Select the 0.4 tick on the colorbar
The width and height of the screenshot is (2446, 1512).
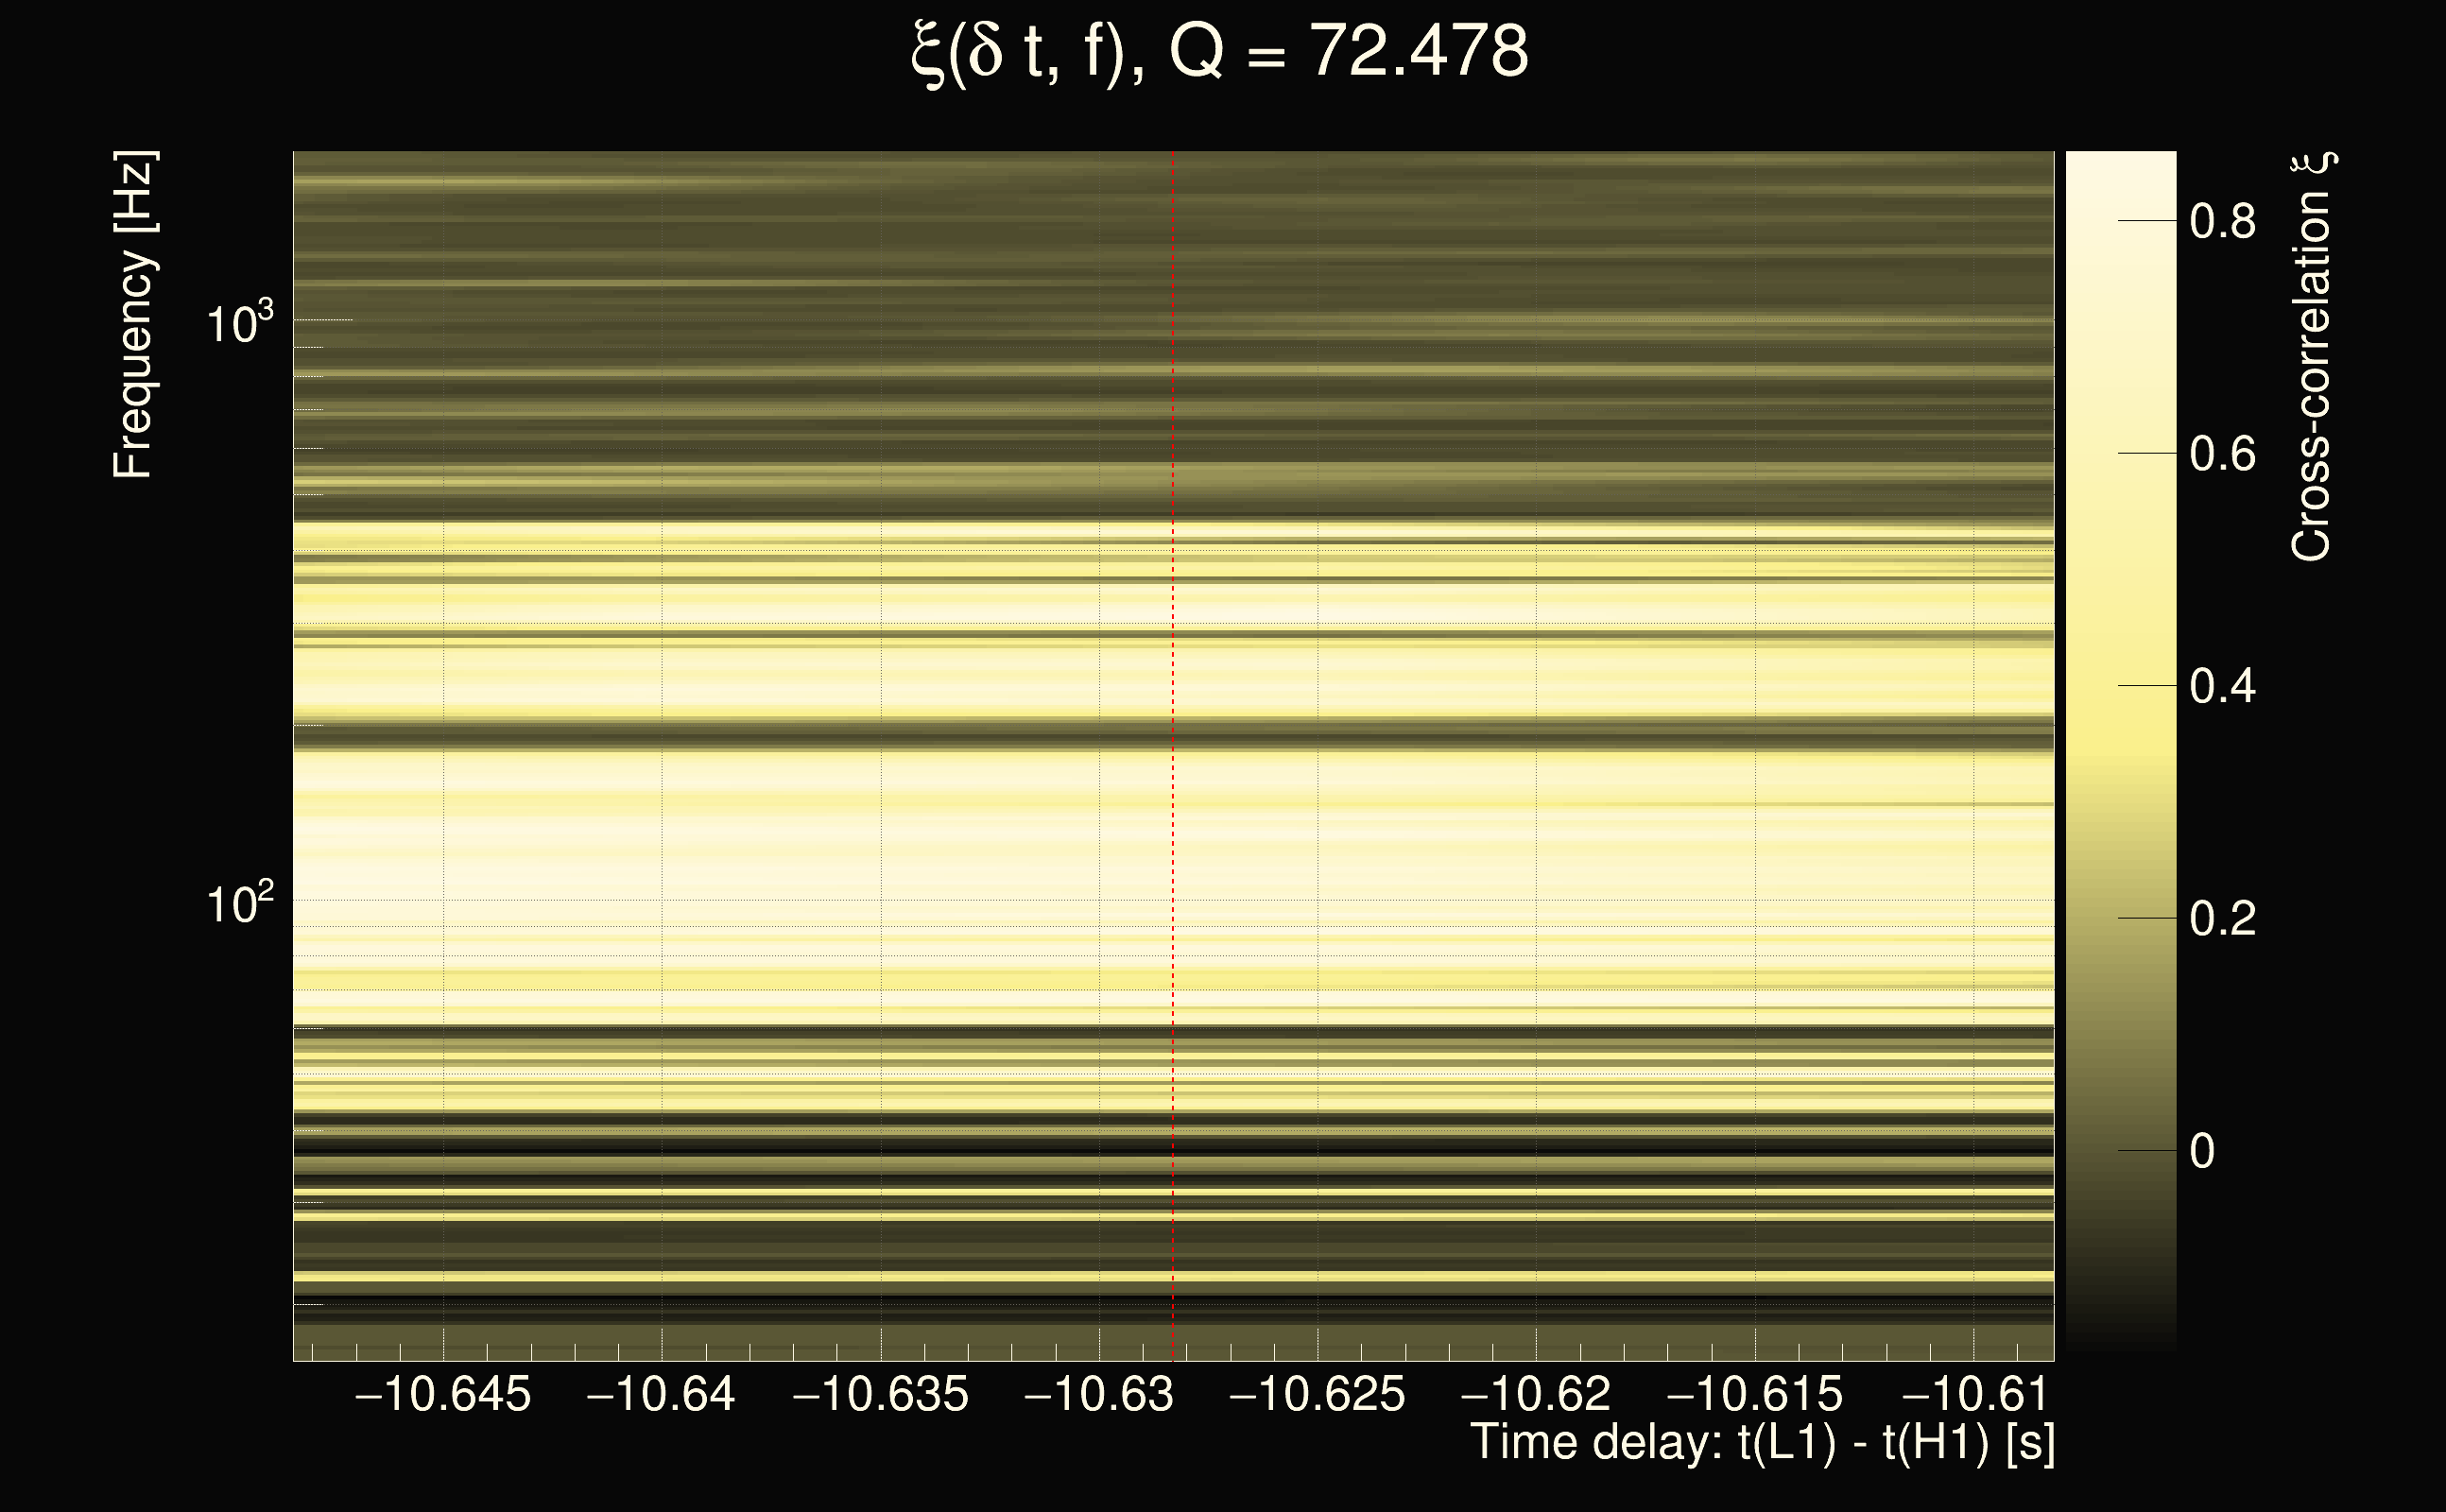[2222, 687]
